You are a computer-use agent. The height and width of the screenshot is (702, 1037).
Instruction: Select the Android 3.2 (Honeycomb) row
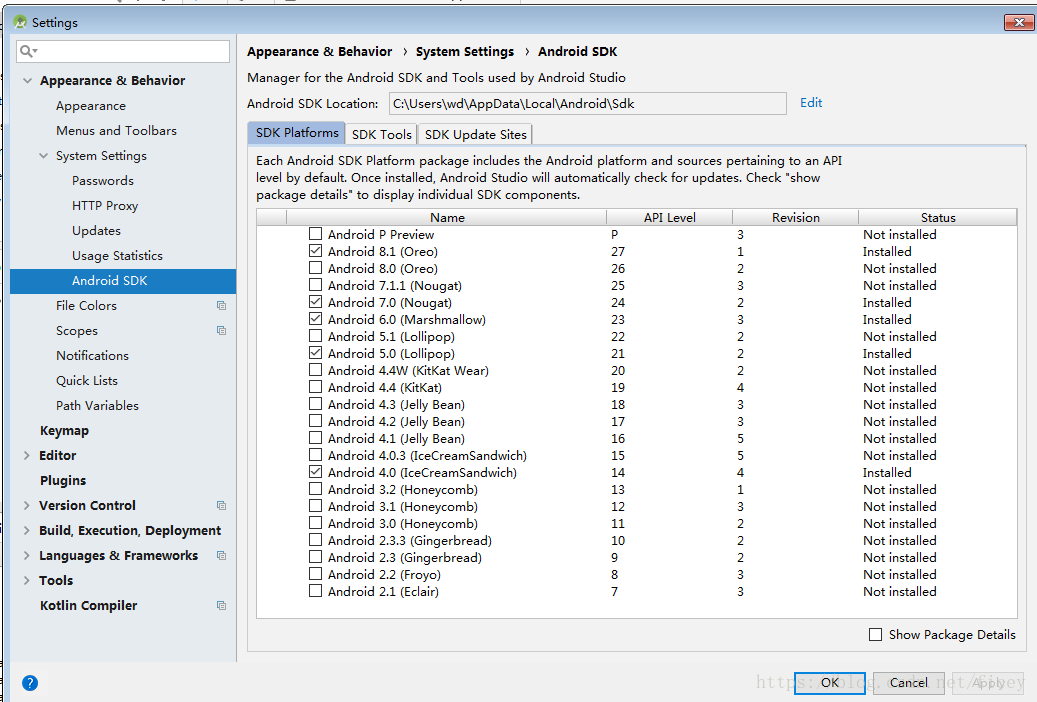[636, 490]
